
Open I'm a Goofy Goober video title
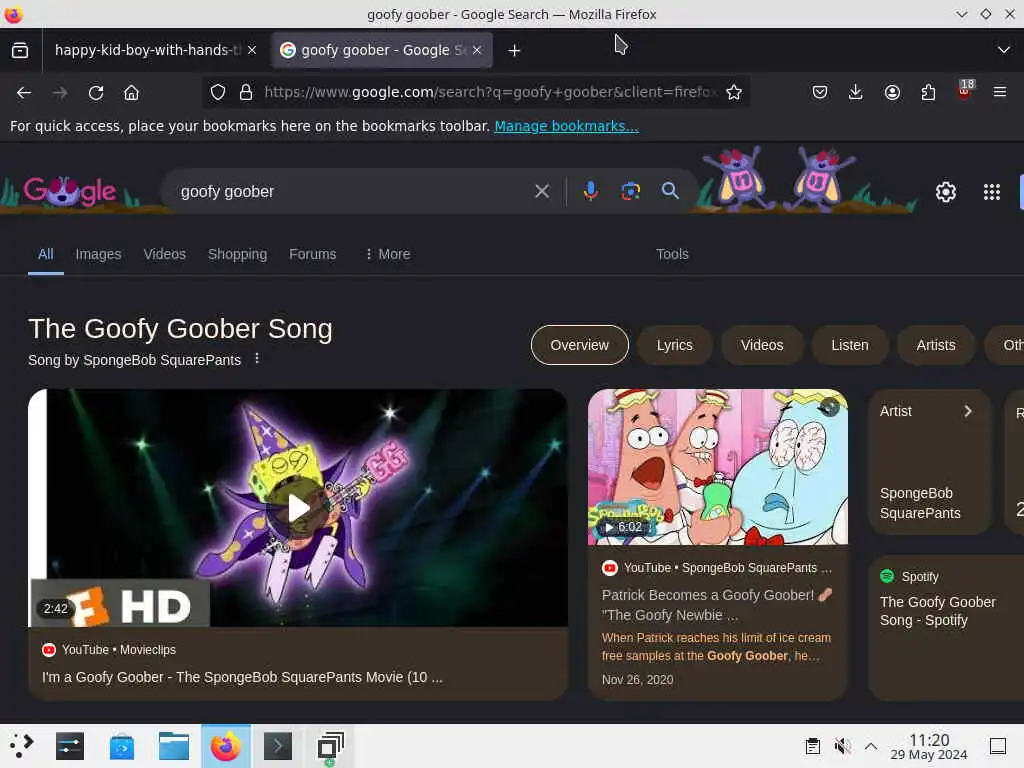tap(242, 677)
